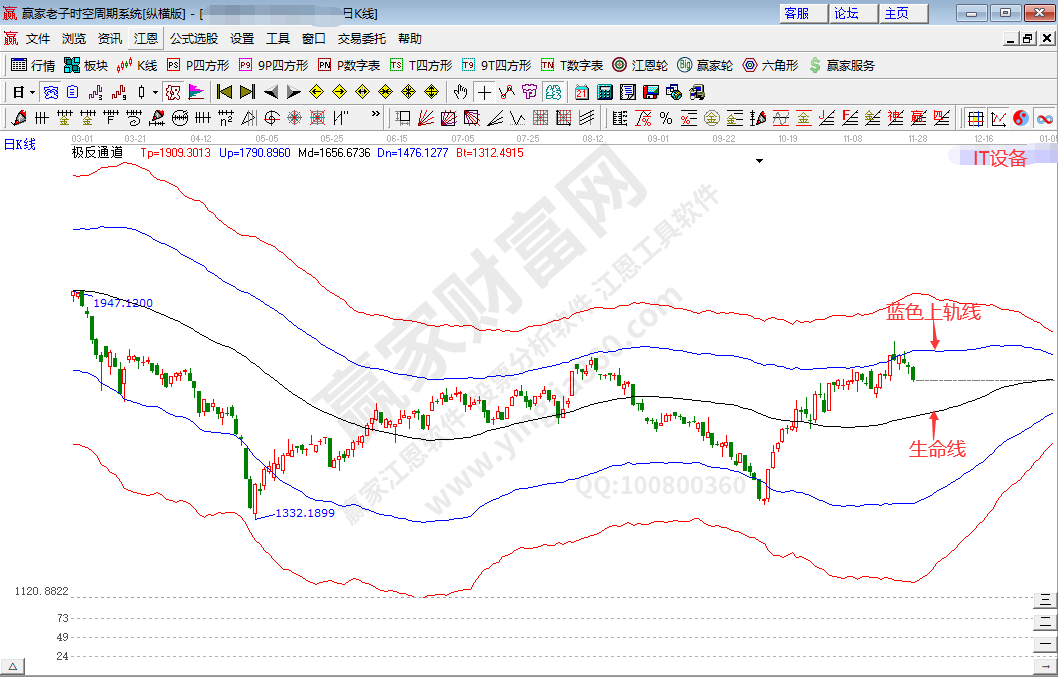Open the 日 period dropdown arrow
Image resolution: width=1058 pixels, height=677 pixels.
[x=32, y=92]
